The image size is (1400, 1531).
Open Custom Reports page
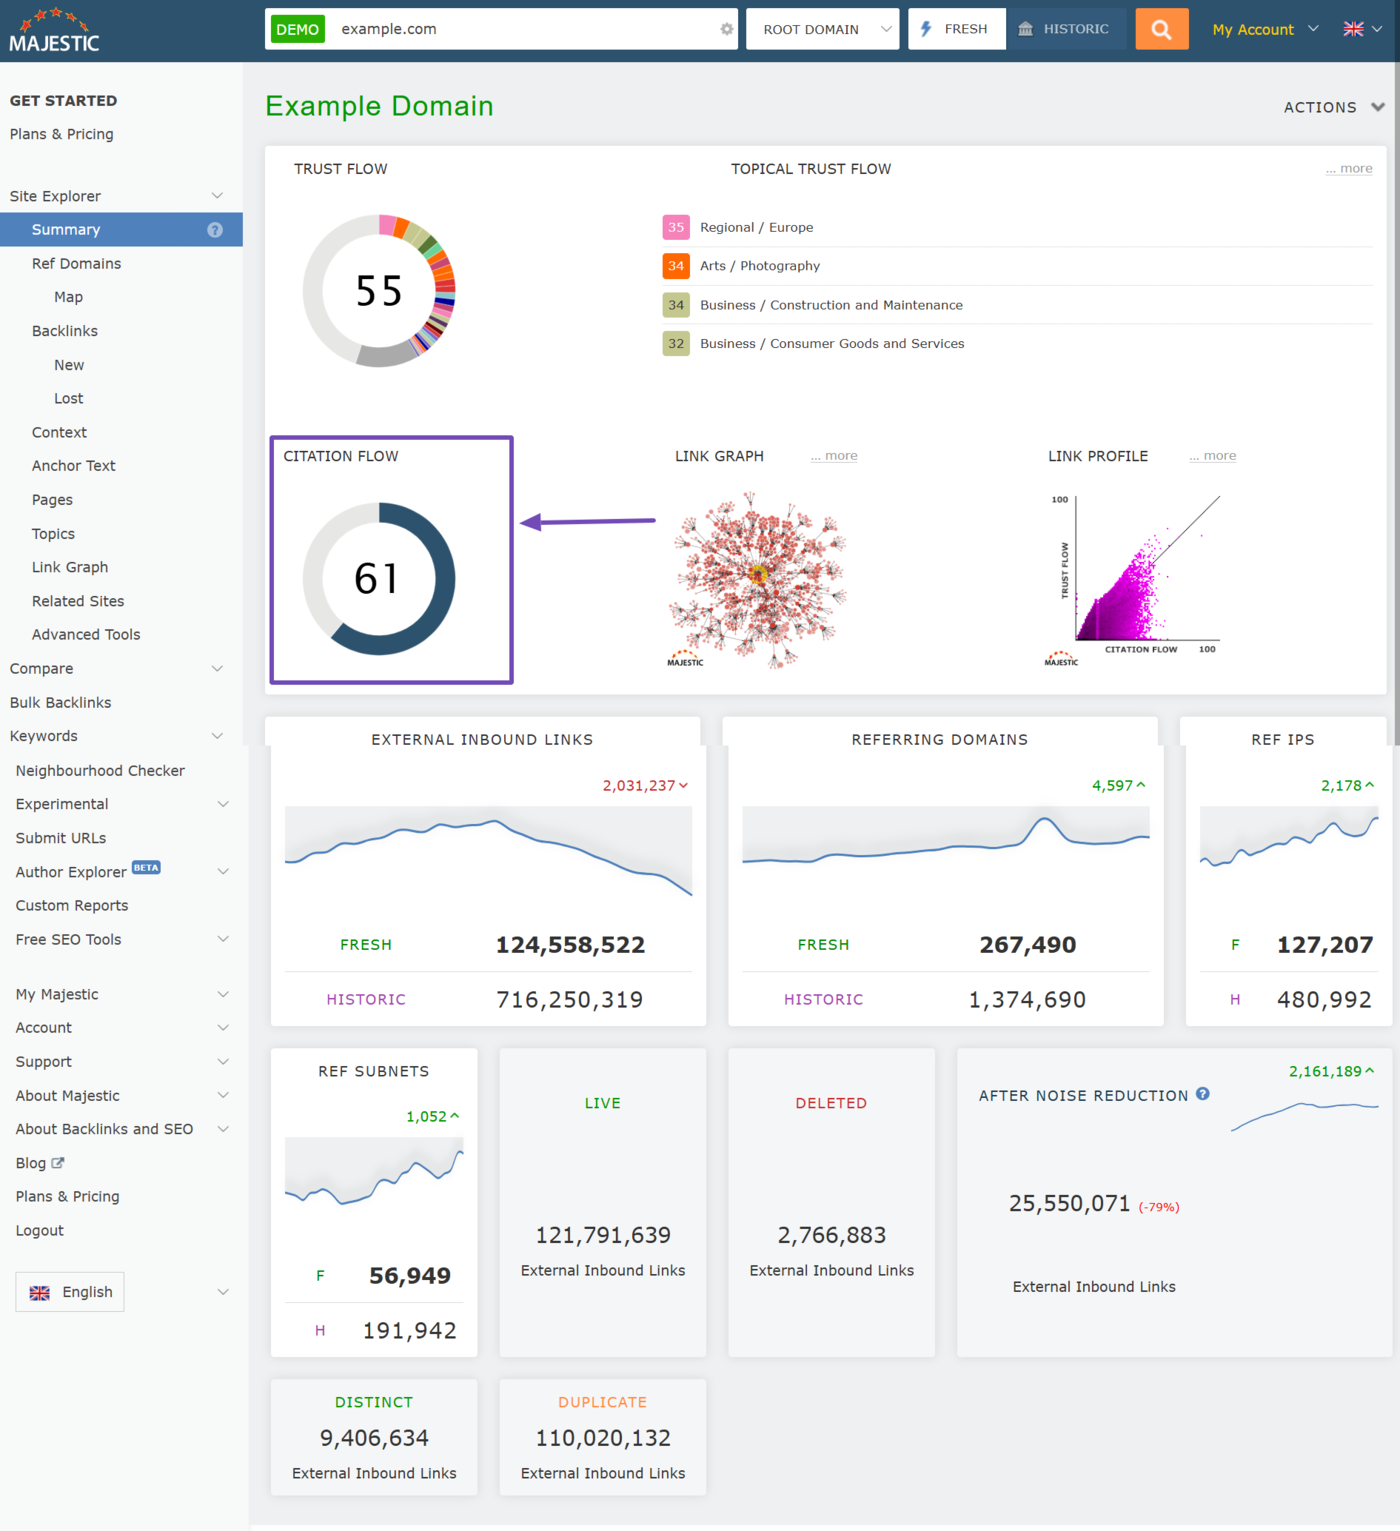(72, 906)
